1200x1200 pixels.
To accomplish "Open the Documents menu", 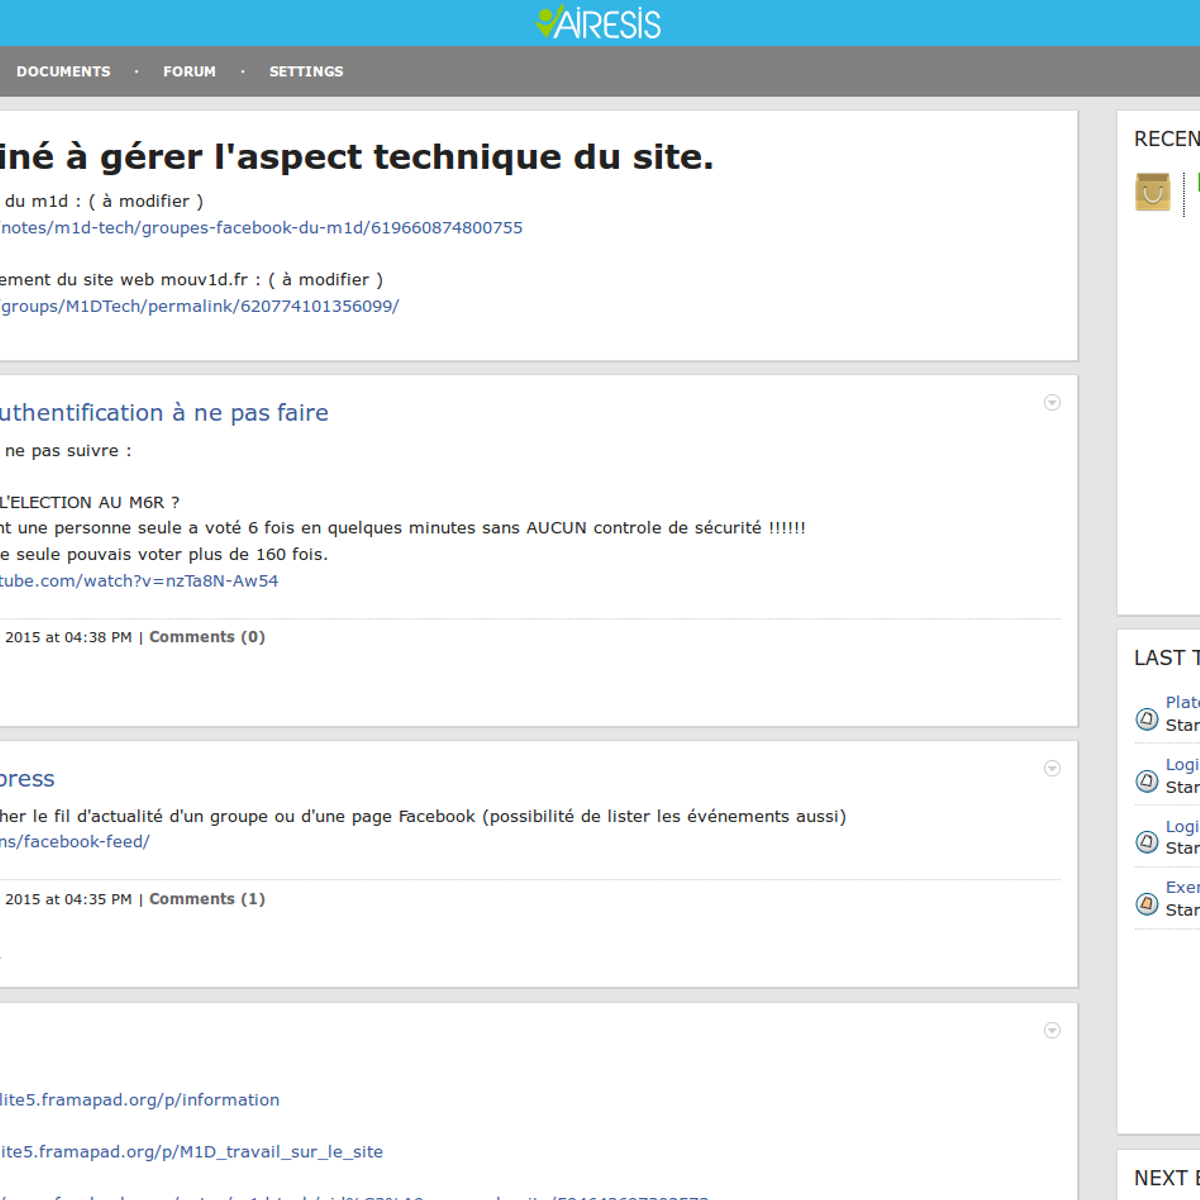I will pos(63,72).
